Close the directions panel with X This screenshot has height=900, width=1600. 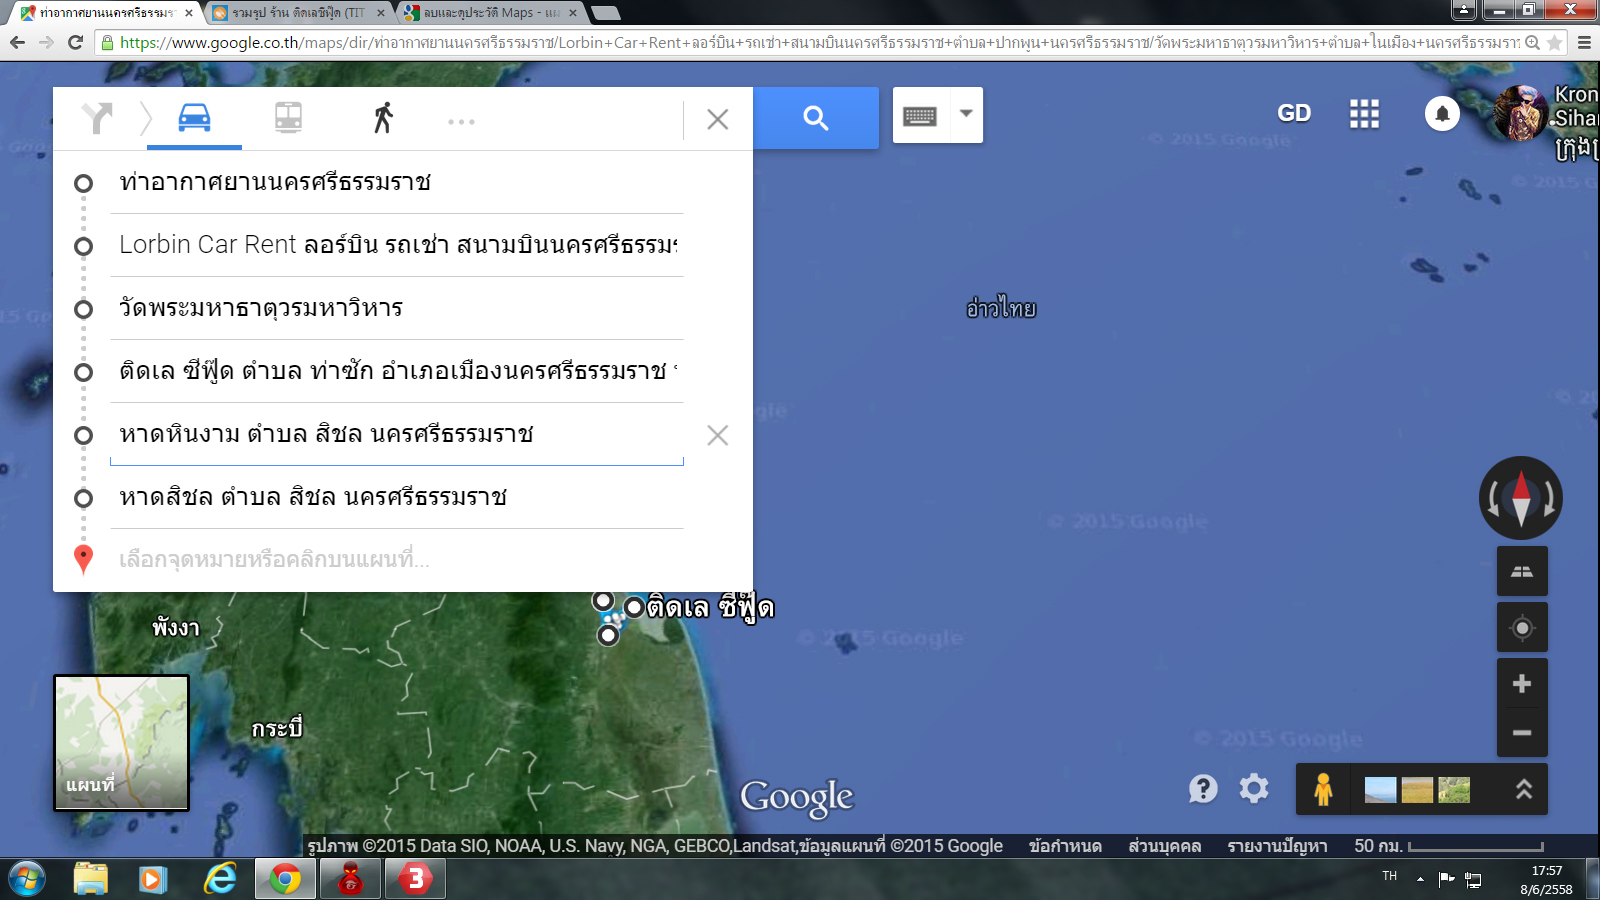tap(717, 120)
